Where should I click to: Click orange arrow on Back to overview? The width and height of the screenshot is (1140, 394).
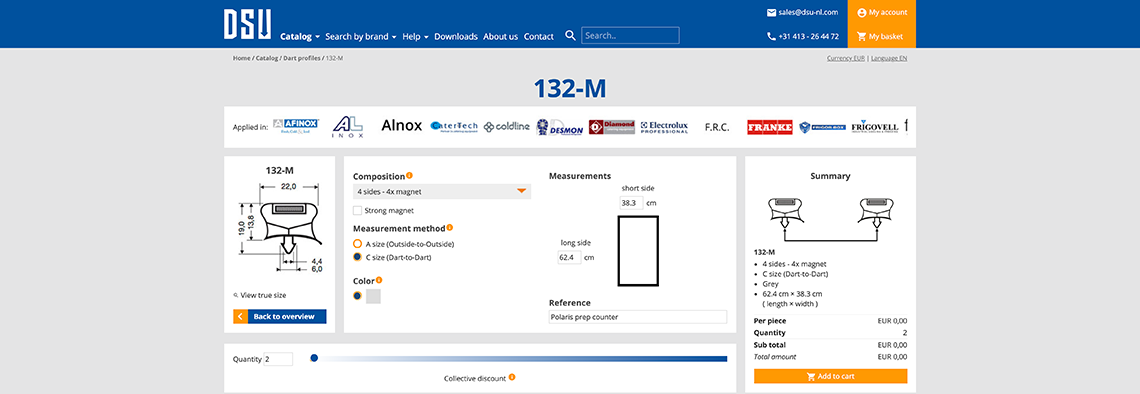pos(240,316)
